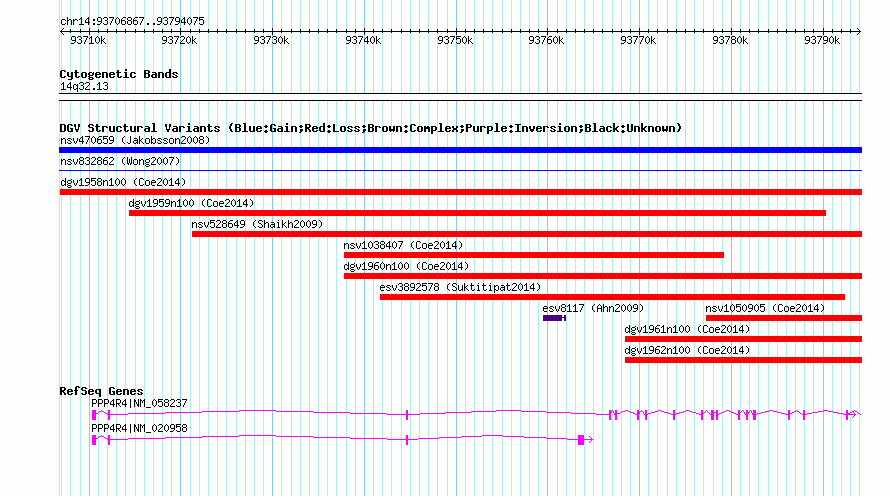Select the red dgv1962n100 loss bar
890x496 pixels.
coord(744,360)
